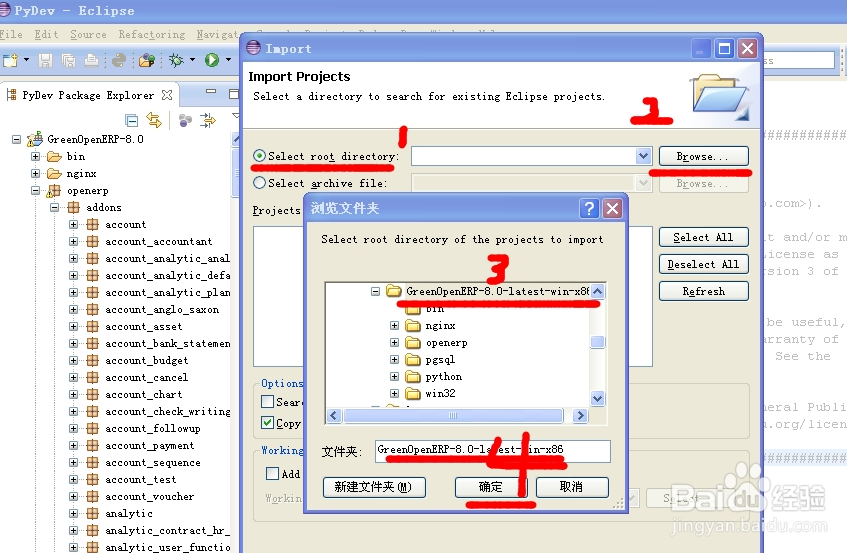Open the File menu
The image size is (847, 553).
pos(11,35)
